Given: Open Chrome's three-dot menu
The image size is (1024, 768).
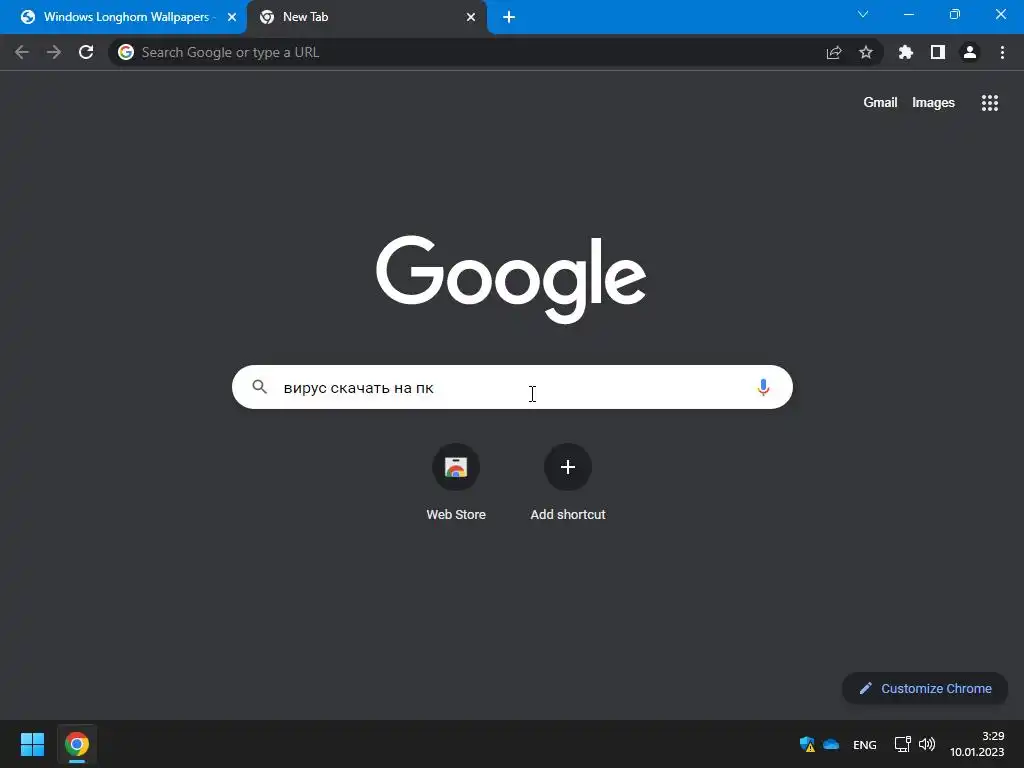Looking at the screenshot, I should [1002, 52].
